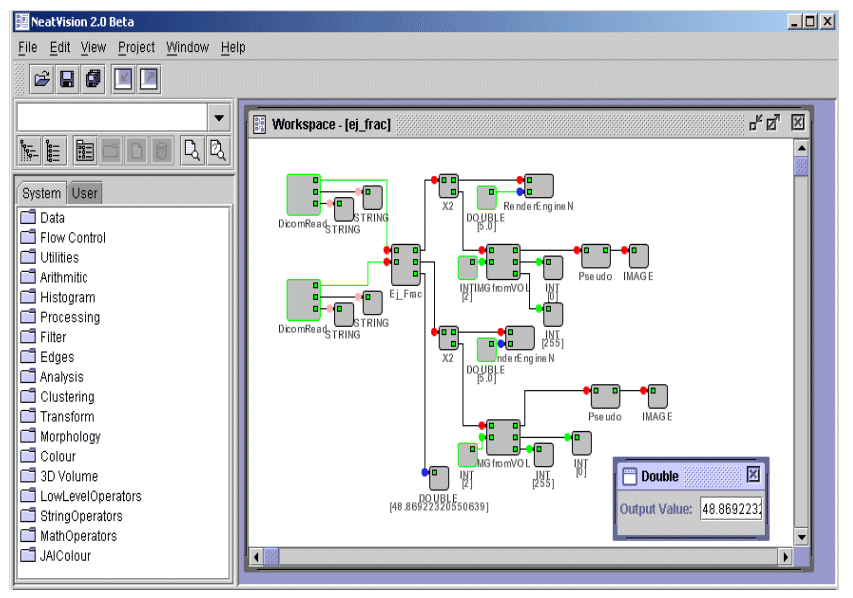The image size is (853, 598).
Task: Click the document magnifier search icon
Action: point(190,151)
